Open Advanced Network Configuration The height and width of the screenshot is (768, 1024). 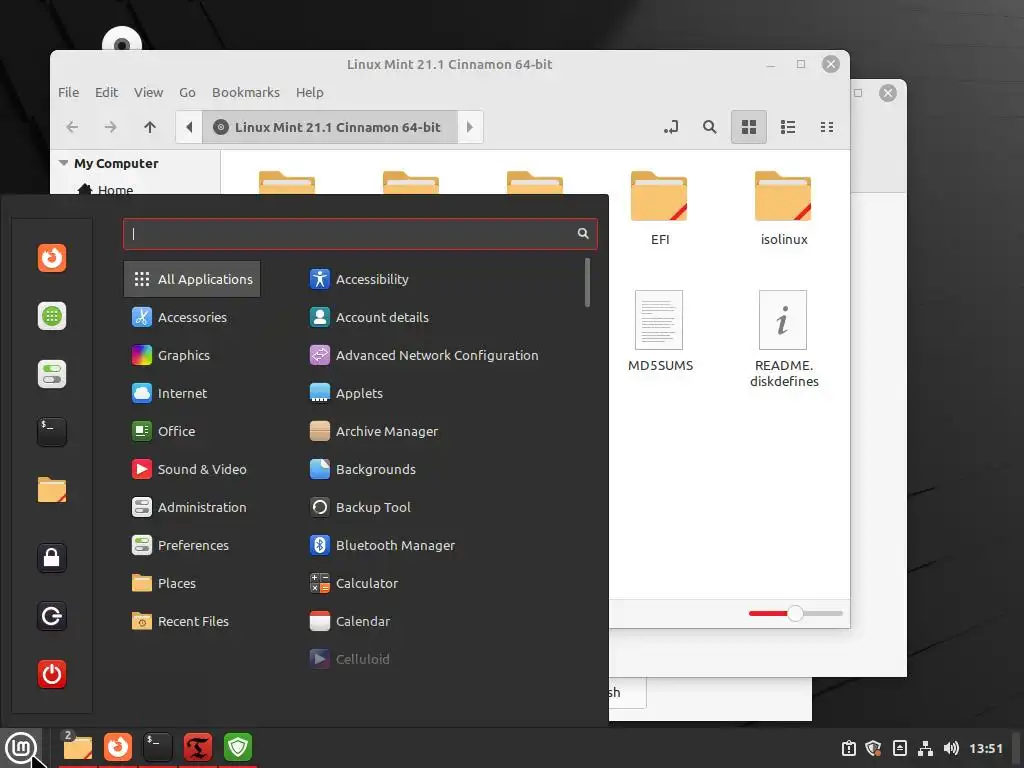point(424,355)
